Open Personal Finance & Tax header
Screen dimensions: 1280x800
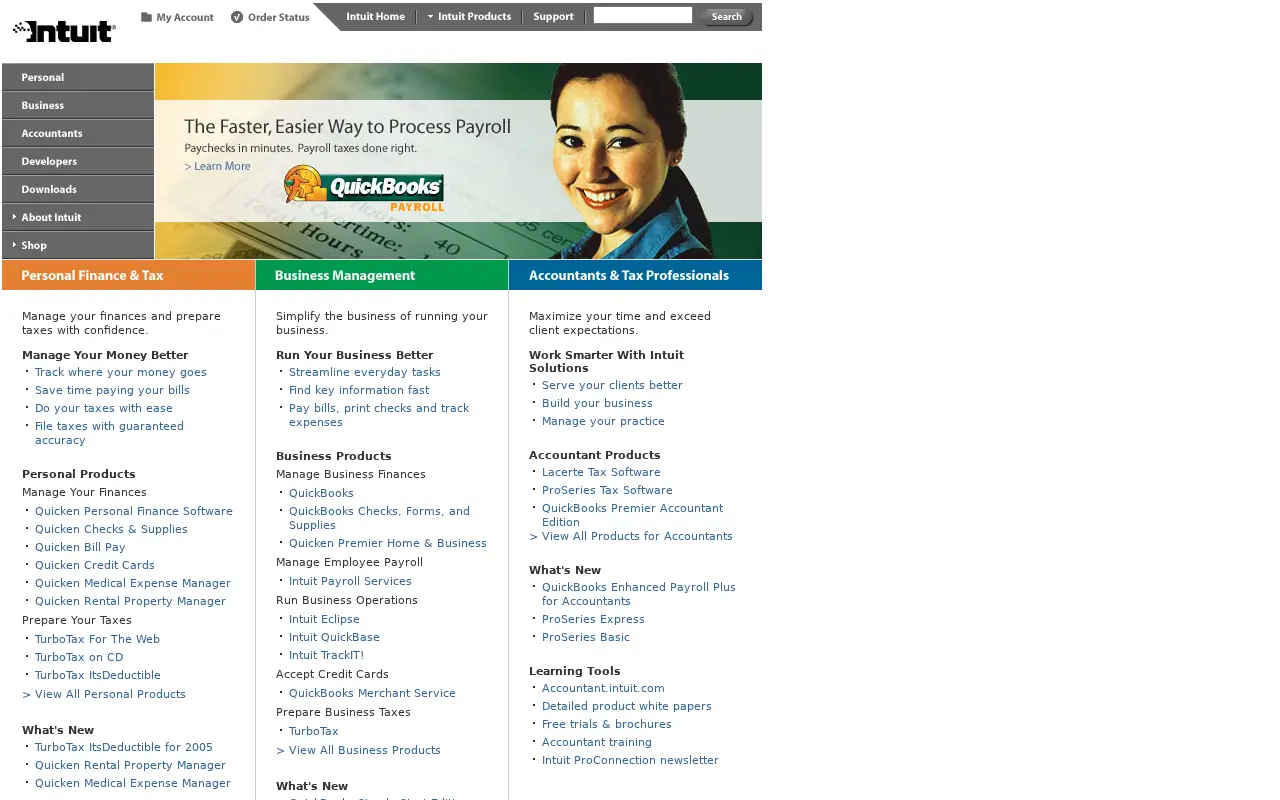point(129,275)
